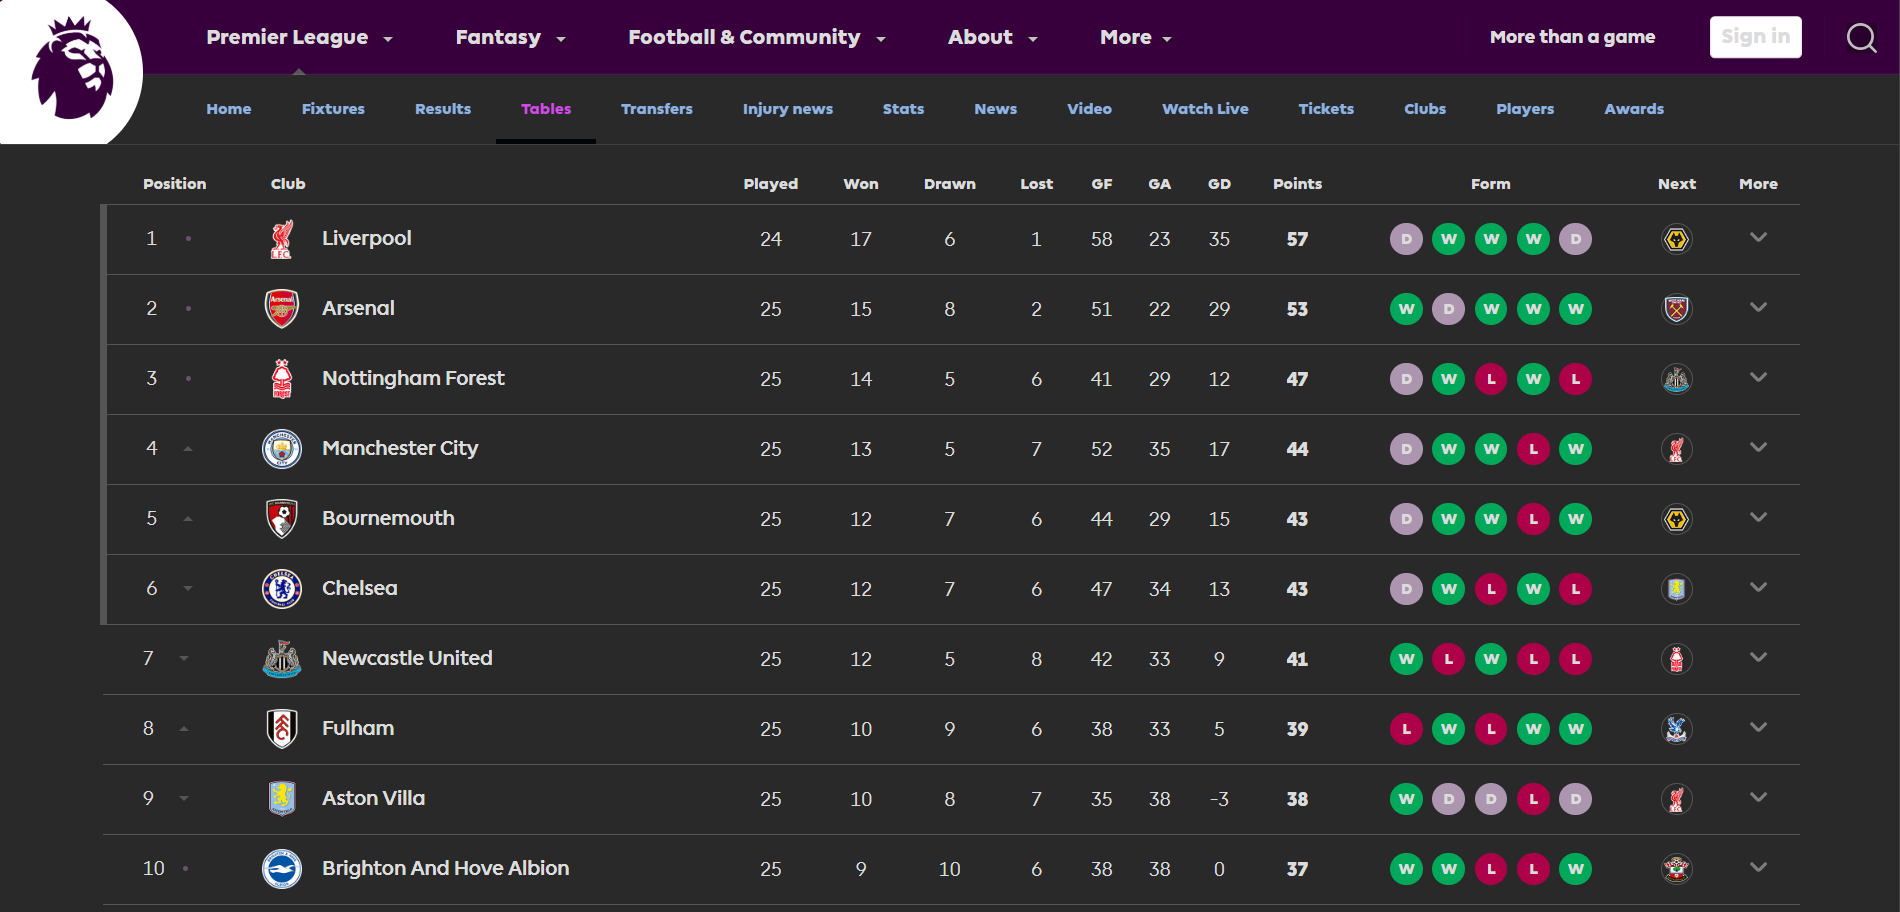Open the Watch Live link
The image size is (1900, 912).
[1204, 109]
